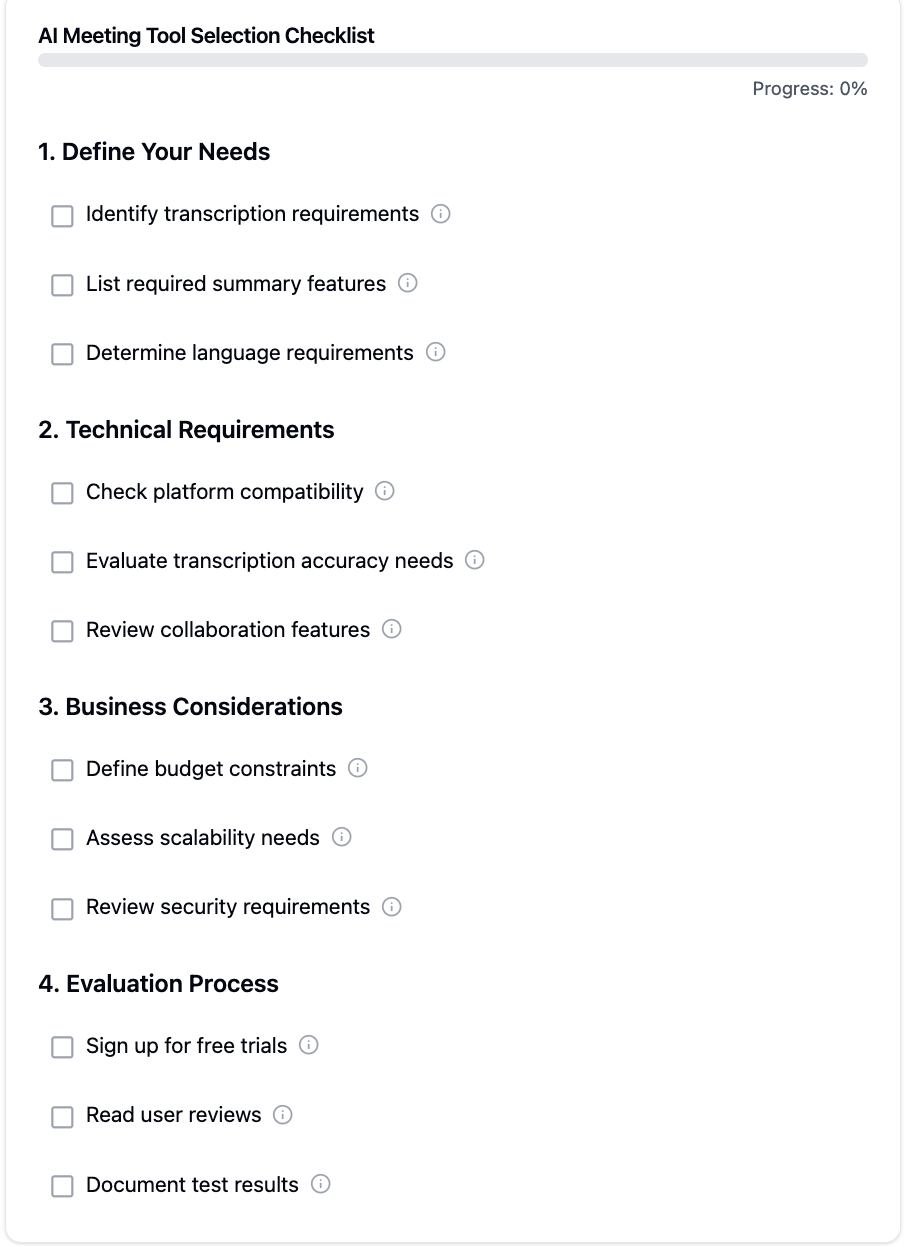Mark Review security requirements as done
910x1246 pixels.
62,907
